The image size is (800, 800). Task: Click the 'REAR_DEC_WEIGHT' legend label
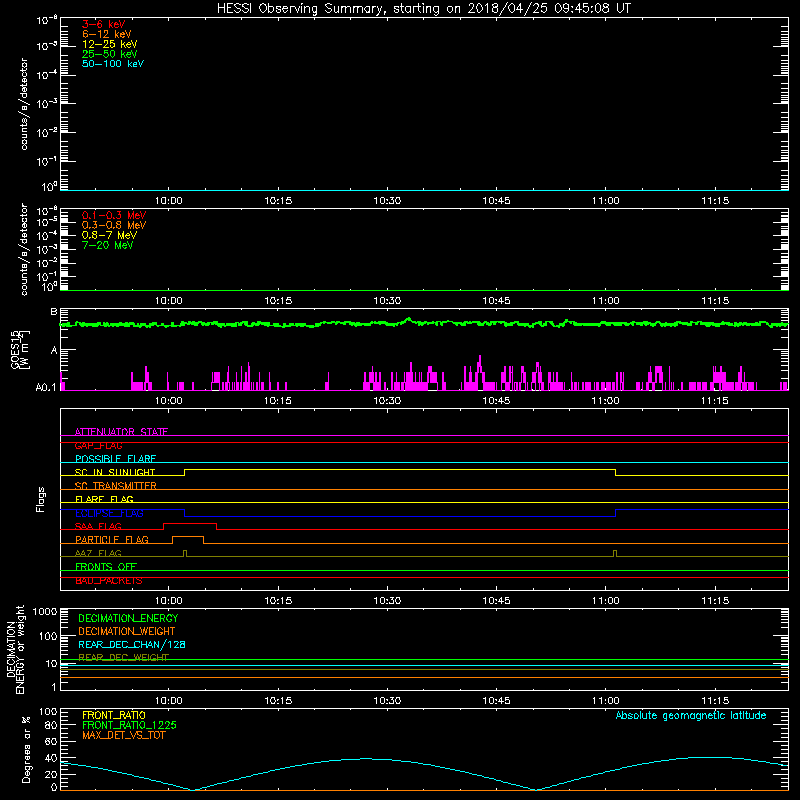click(123, 658)
